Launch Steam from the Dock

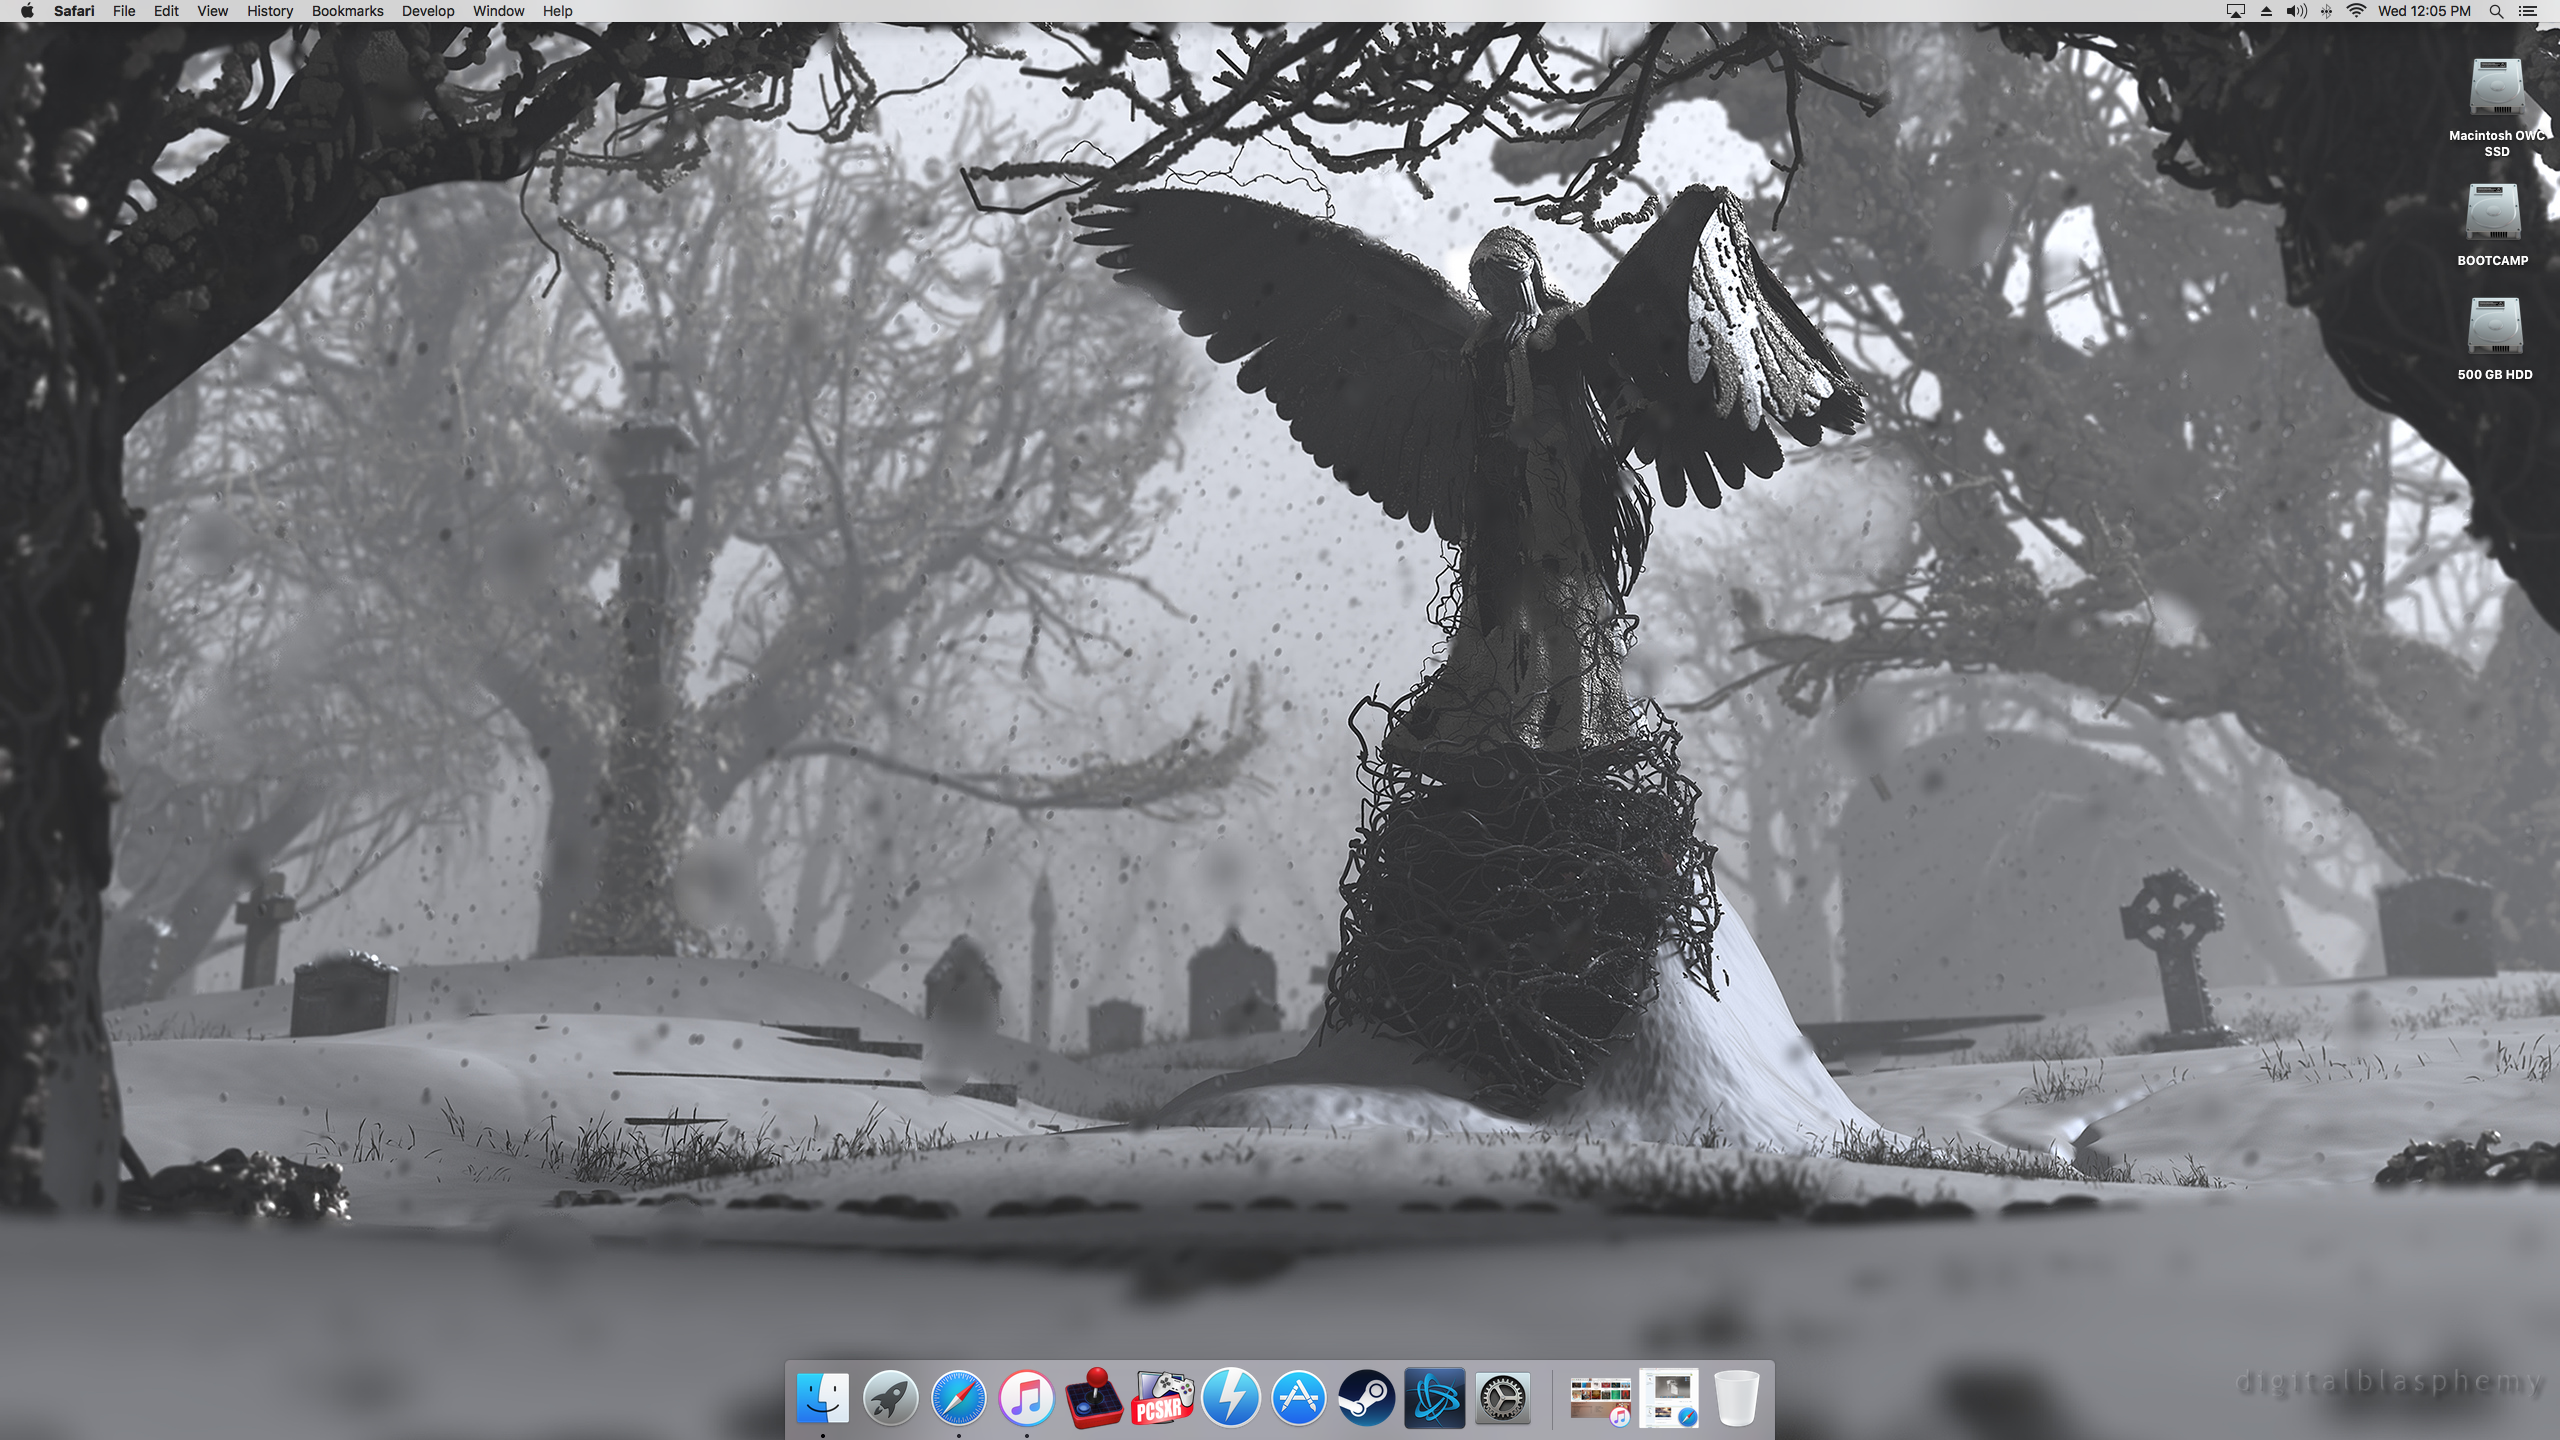[x=1366, y=1397]
